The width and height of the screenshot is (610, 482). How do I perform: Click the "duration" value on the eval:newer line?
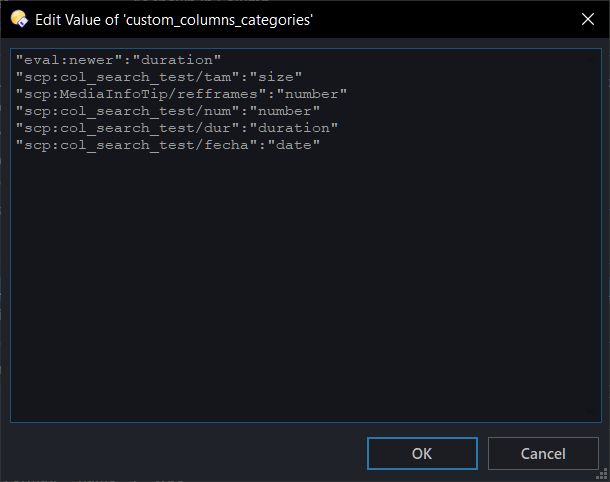(177, 60)
